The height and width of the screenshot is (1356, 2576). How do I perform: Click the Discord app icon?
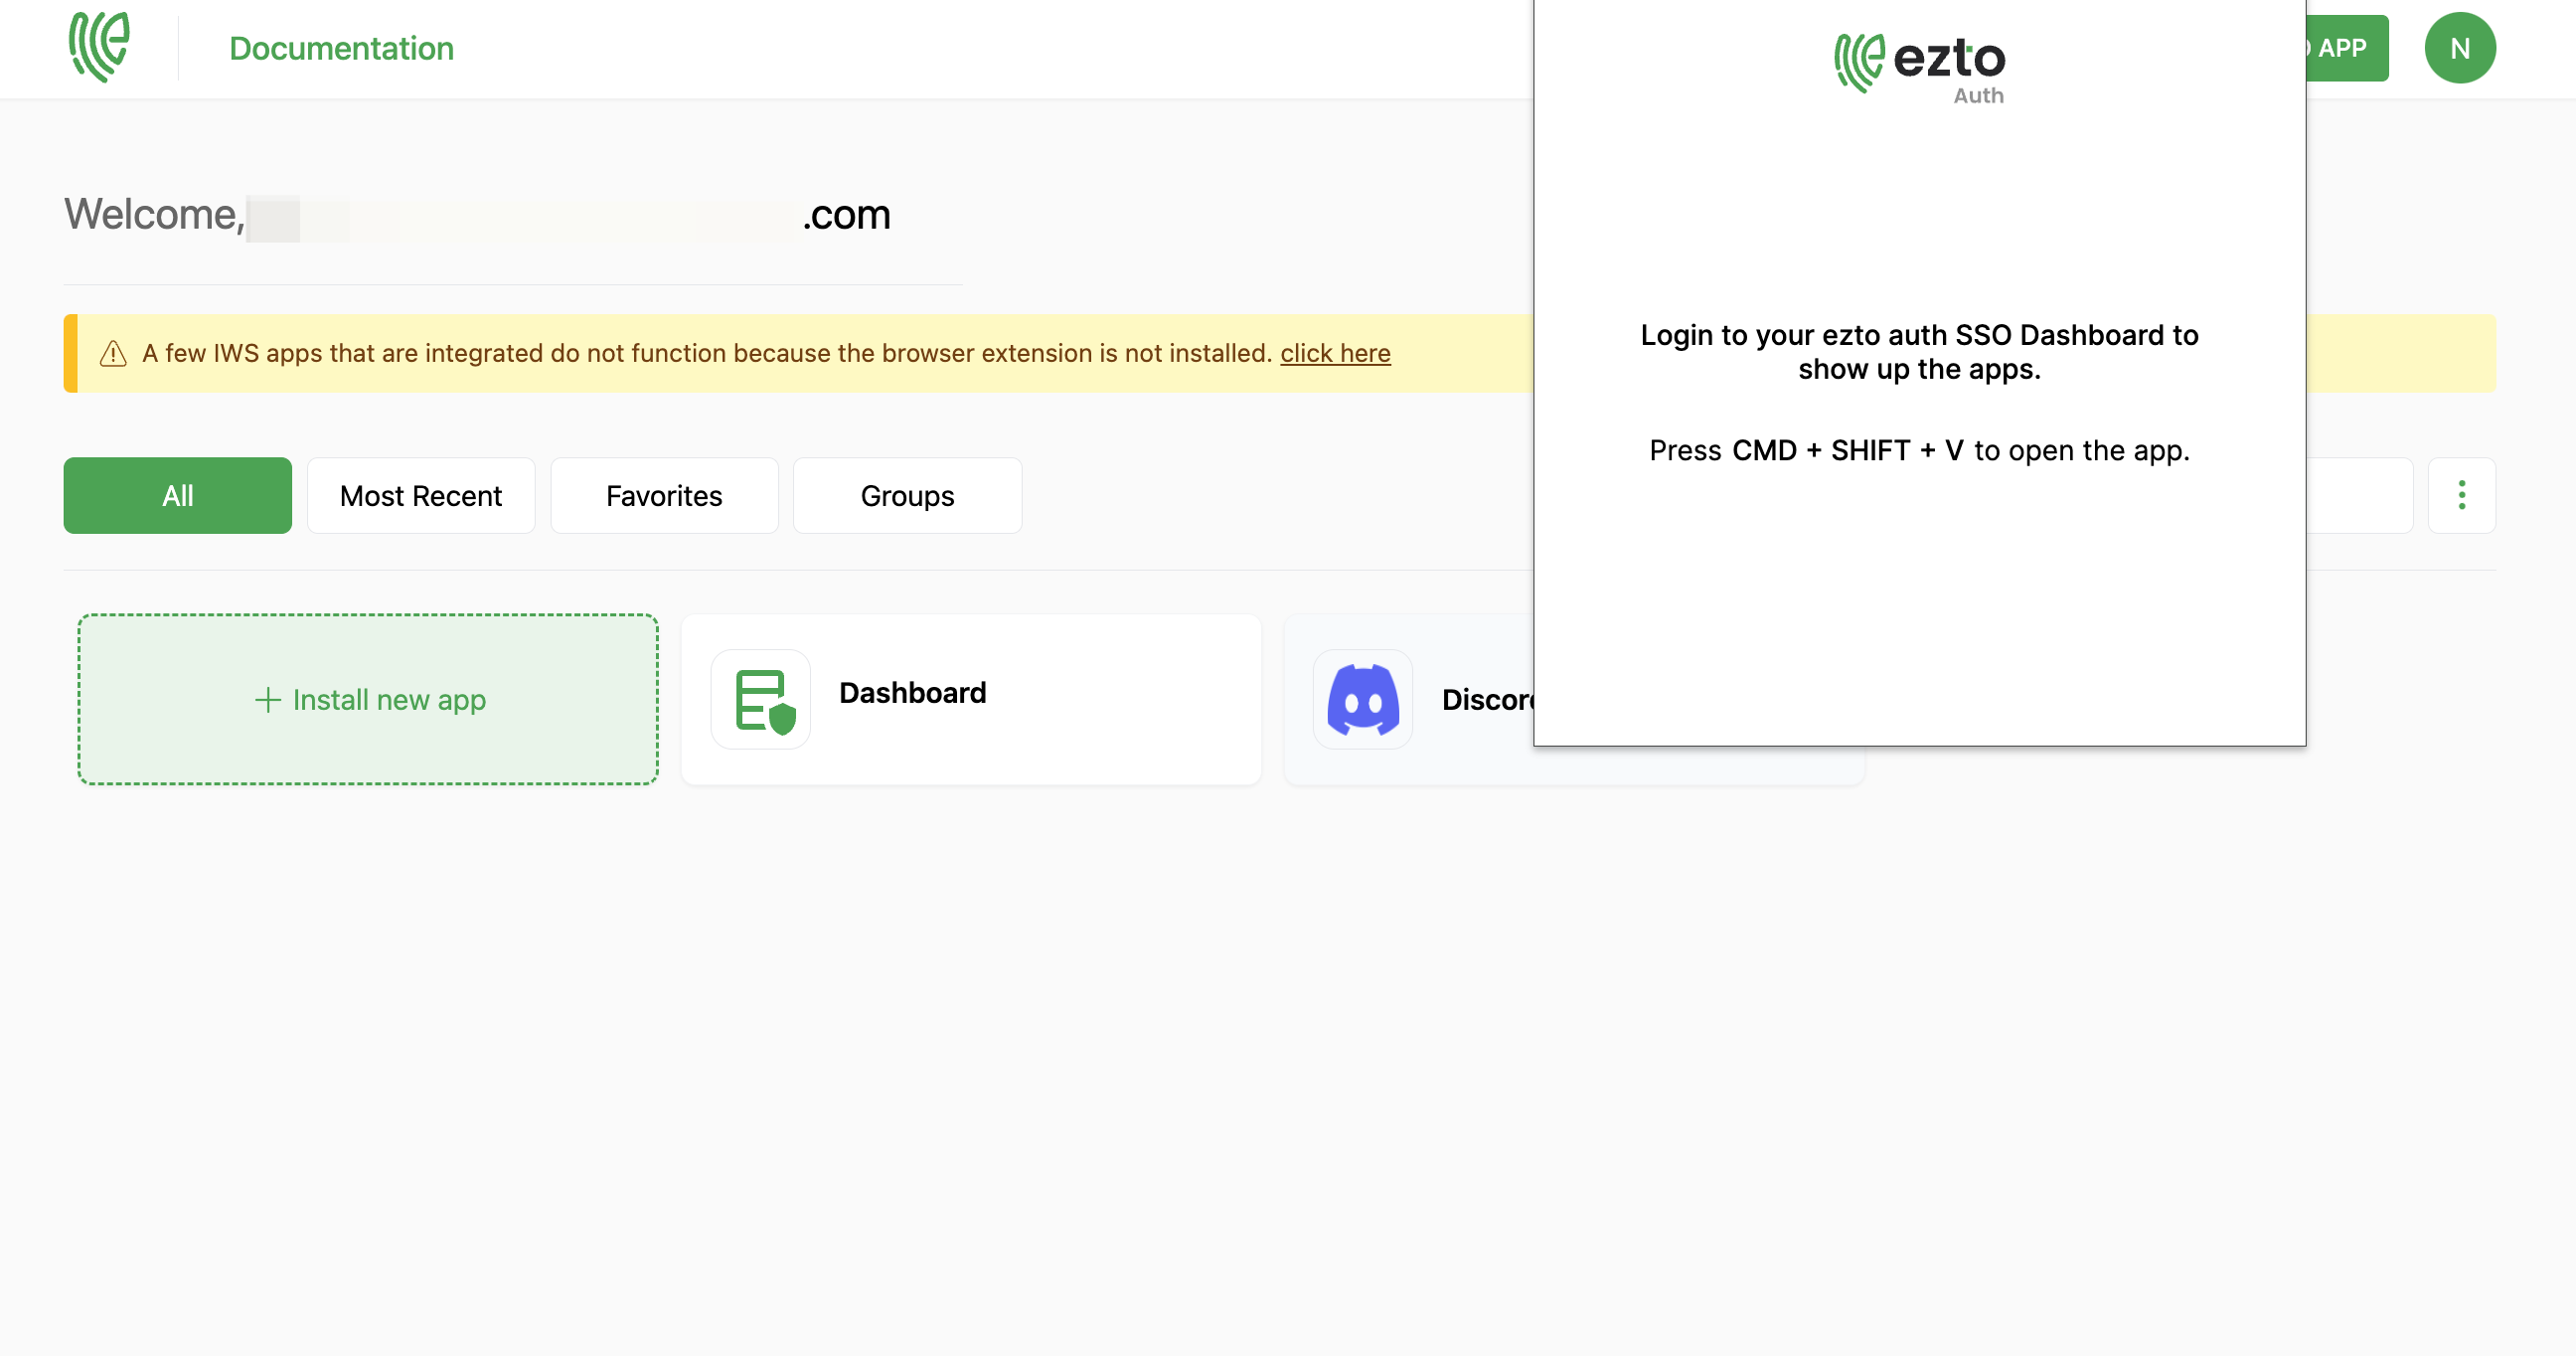coord(1362,697)
